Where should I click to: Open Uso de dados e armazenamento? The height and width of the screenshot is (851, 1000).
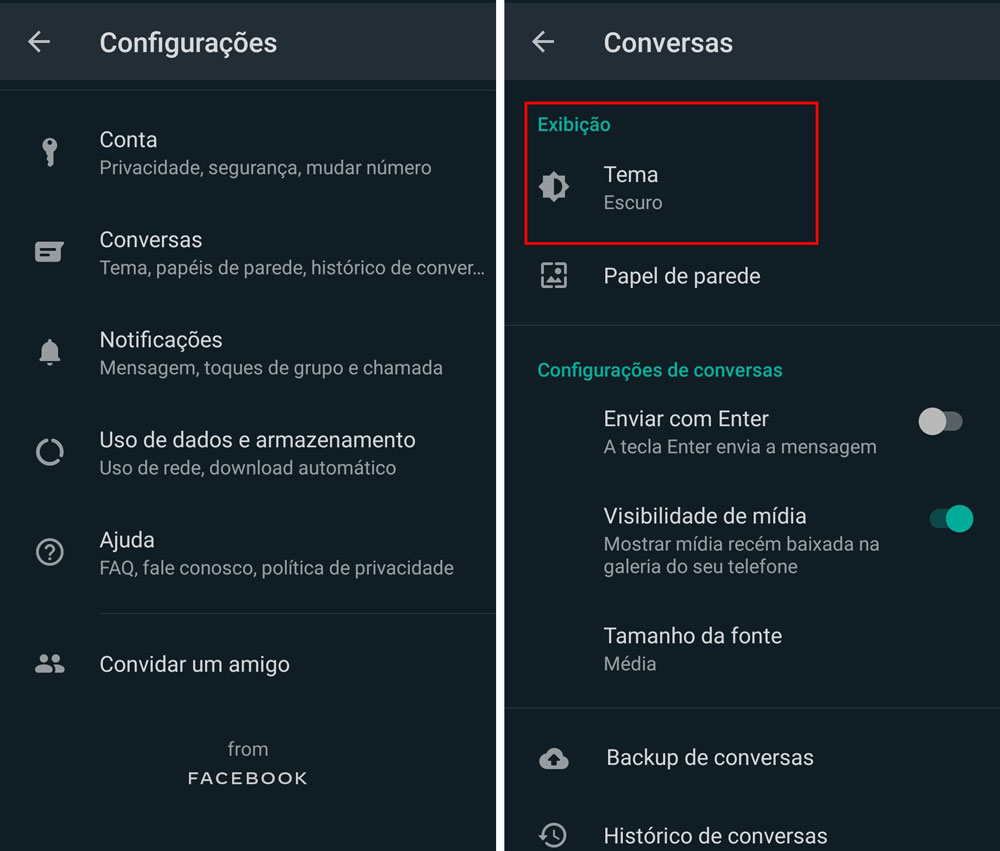click(248, 453)
